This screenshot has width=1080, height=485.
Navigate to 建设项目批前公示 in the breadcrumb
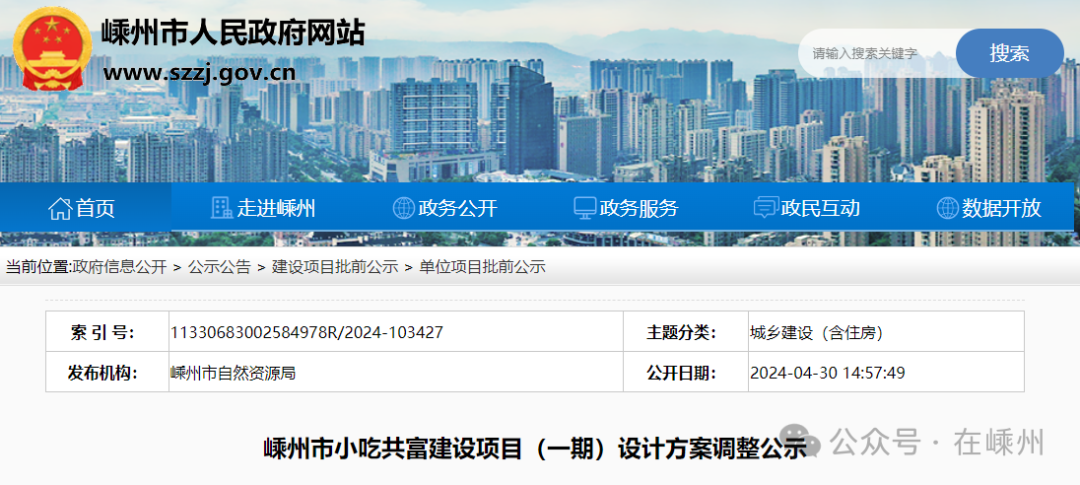click(335, 267)
